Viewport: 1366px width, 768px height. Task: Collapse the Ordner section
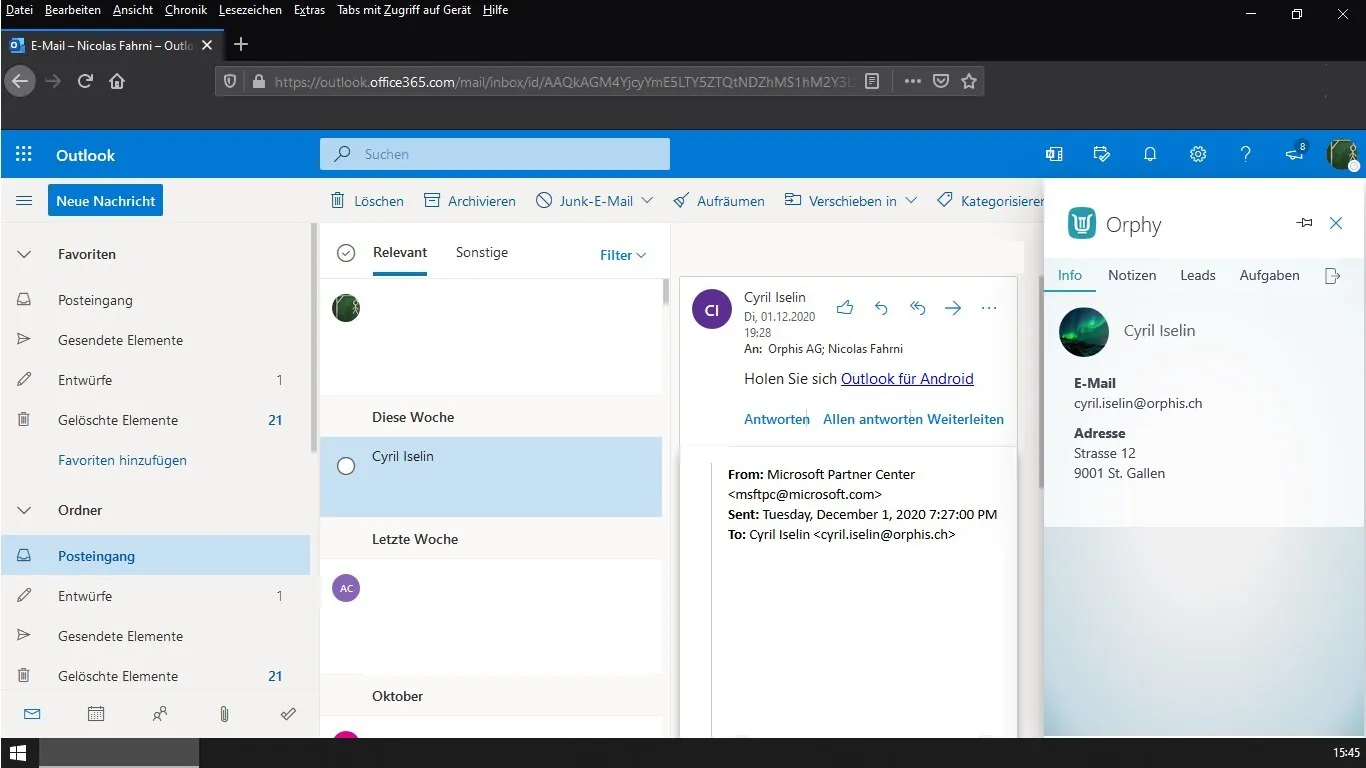[x=24, y=510]
